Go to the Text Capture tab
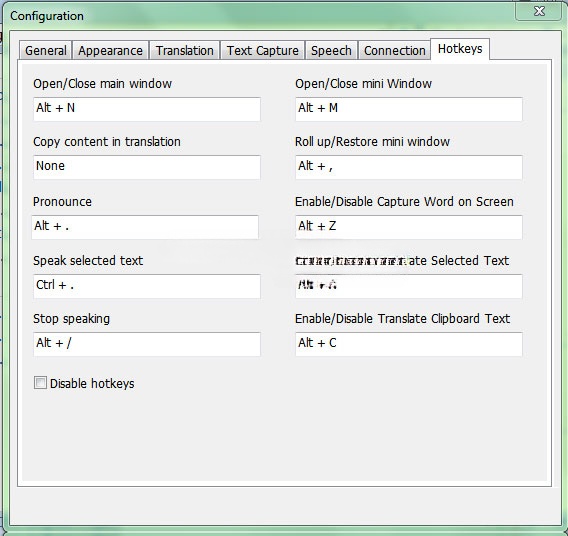Screen dimensions: 568x536 262,50
